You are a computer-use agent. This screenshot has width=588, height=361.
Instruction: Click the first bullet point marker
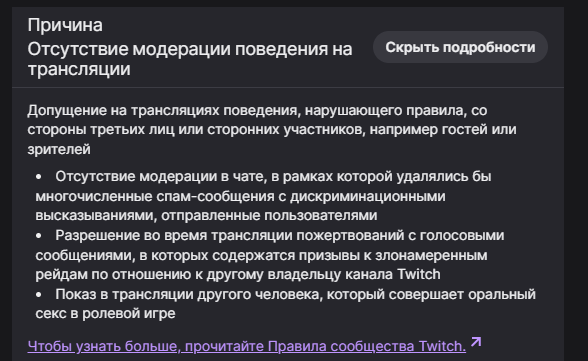pyautogui.click(x=39, y=177)
